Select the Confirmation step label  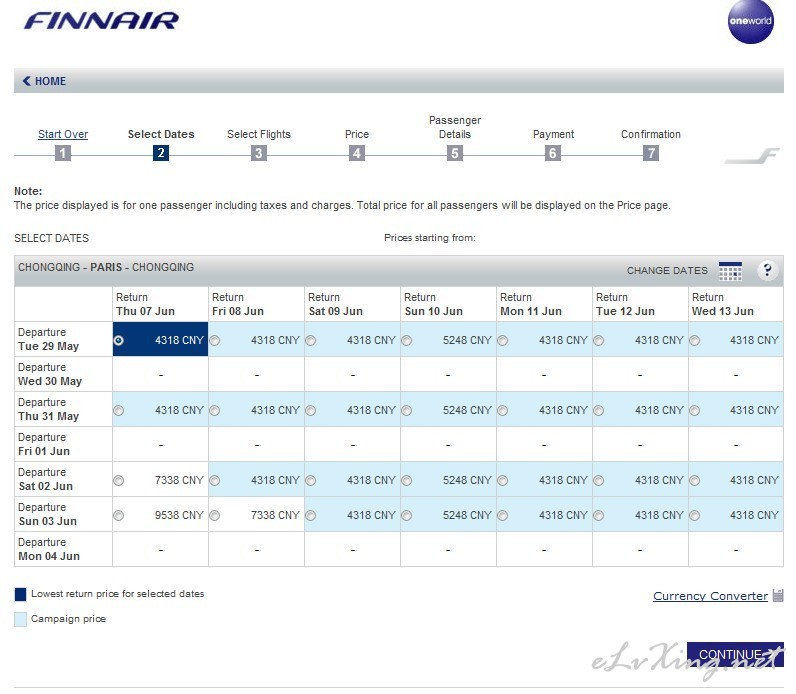click(651, 134)
